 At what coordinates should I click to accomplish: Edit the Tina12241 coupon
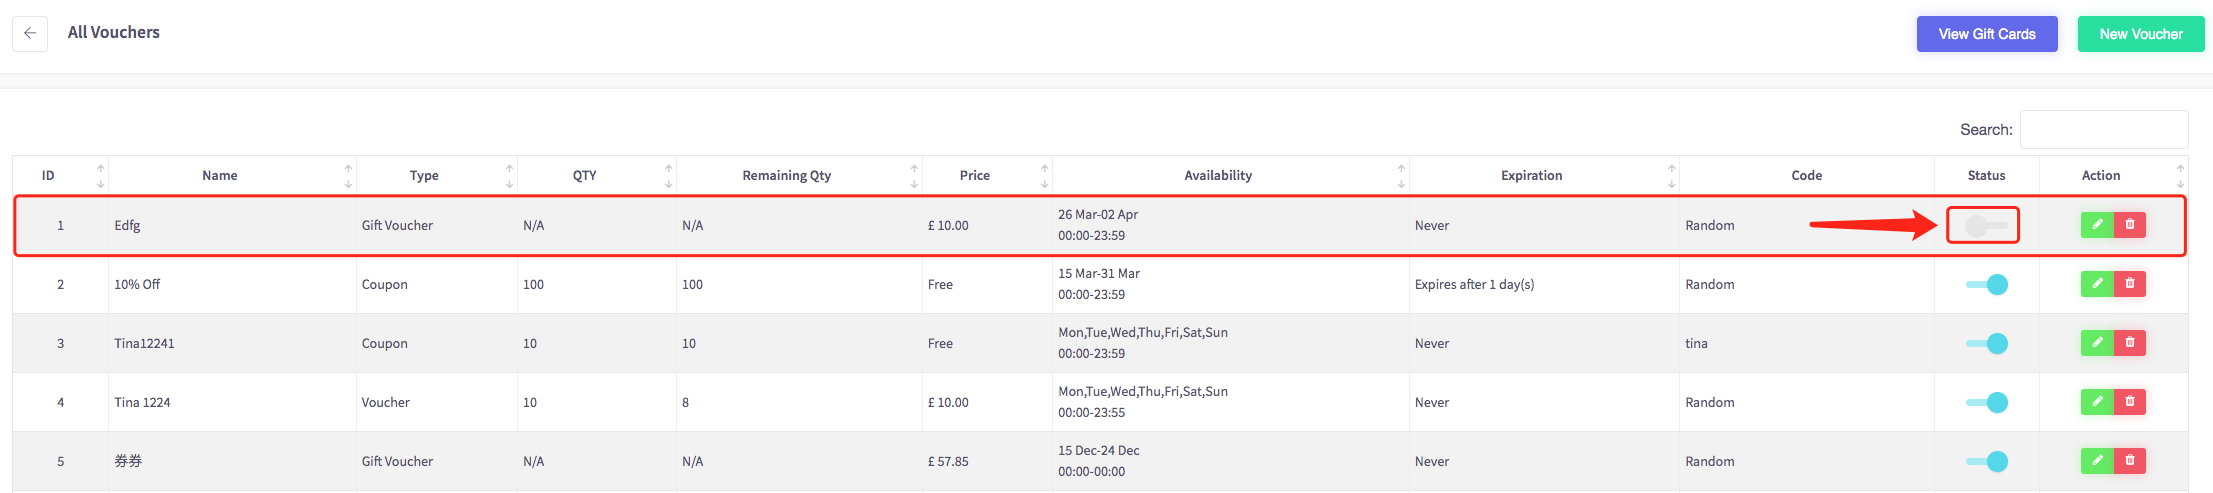click(2097, 343)
